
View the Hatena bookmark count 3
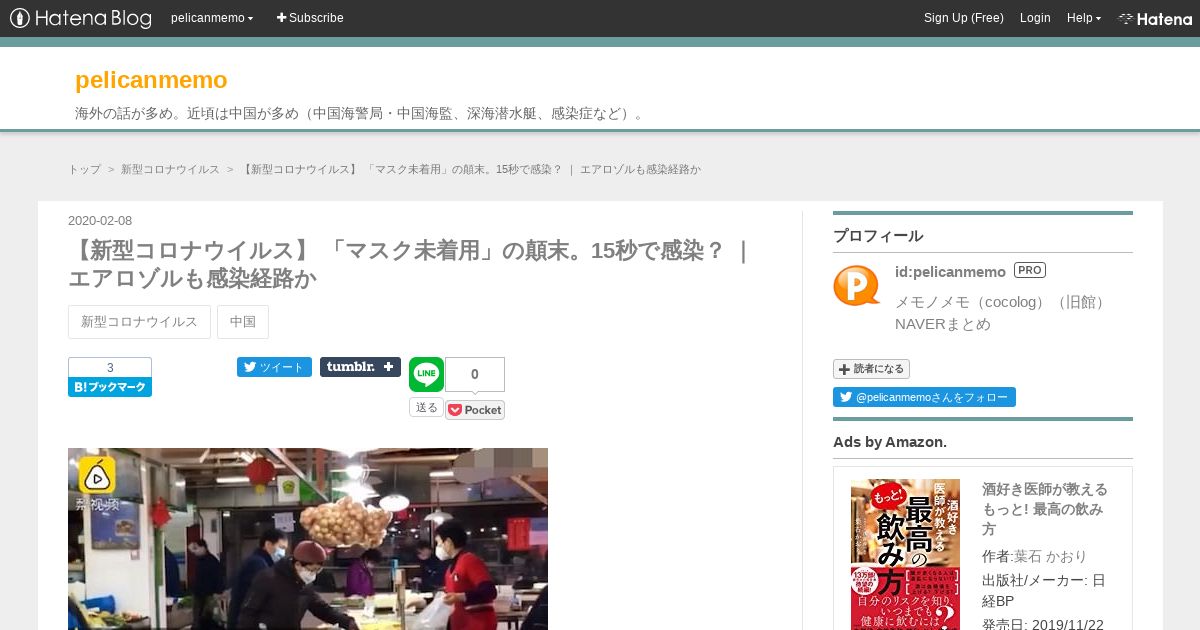[x=110, y=367]
